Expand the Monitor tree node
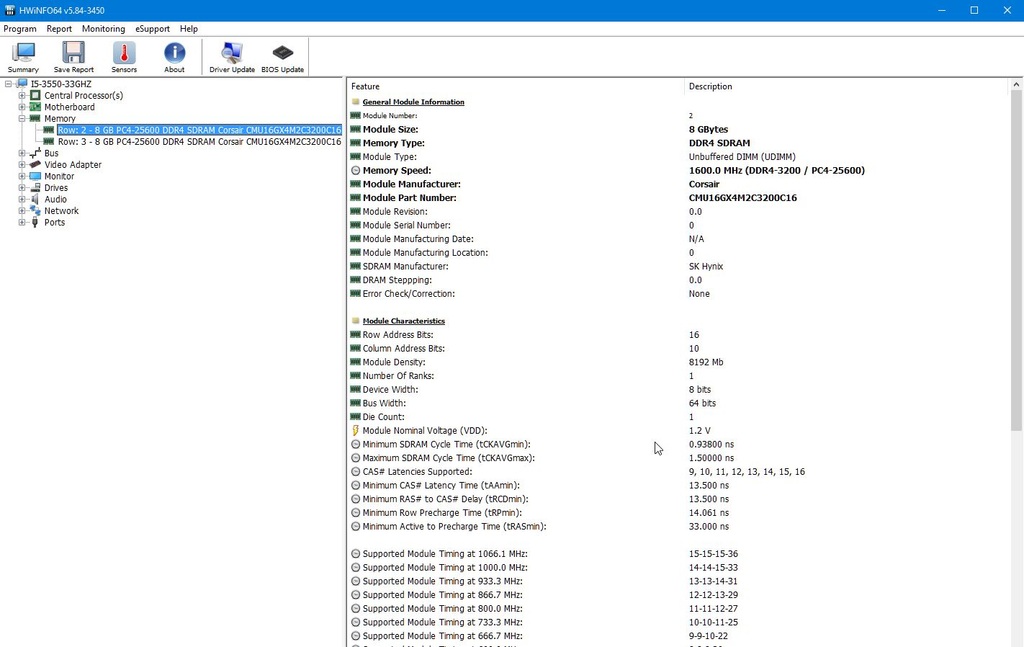The width and height of the screenshot is (1024, 647). click(22, 176)
